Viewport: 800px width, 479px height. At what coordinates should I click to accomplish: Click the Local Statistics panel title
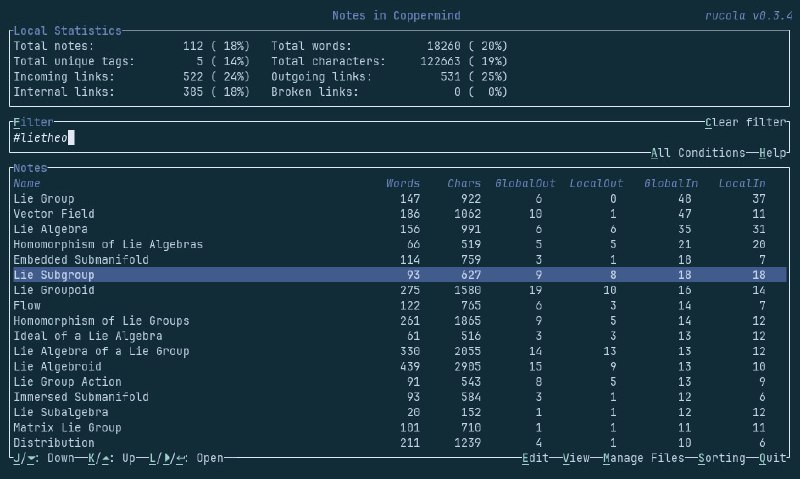click(67, 31)
